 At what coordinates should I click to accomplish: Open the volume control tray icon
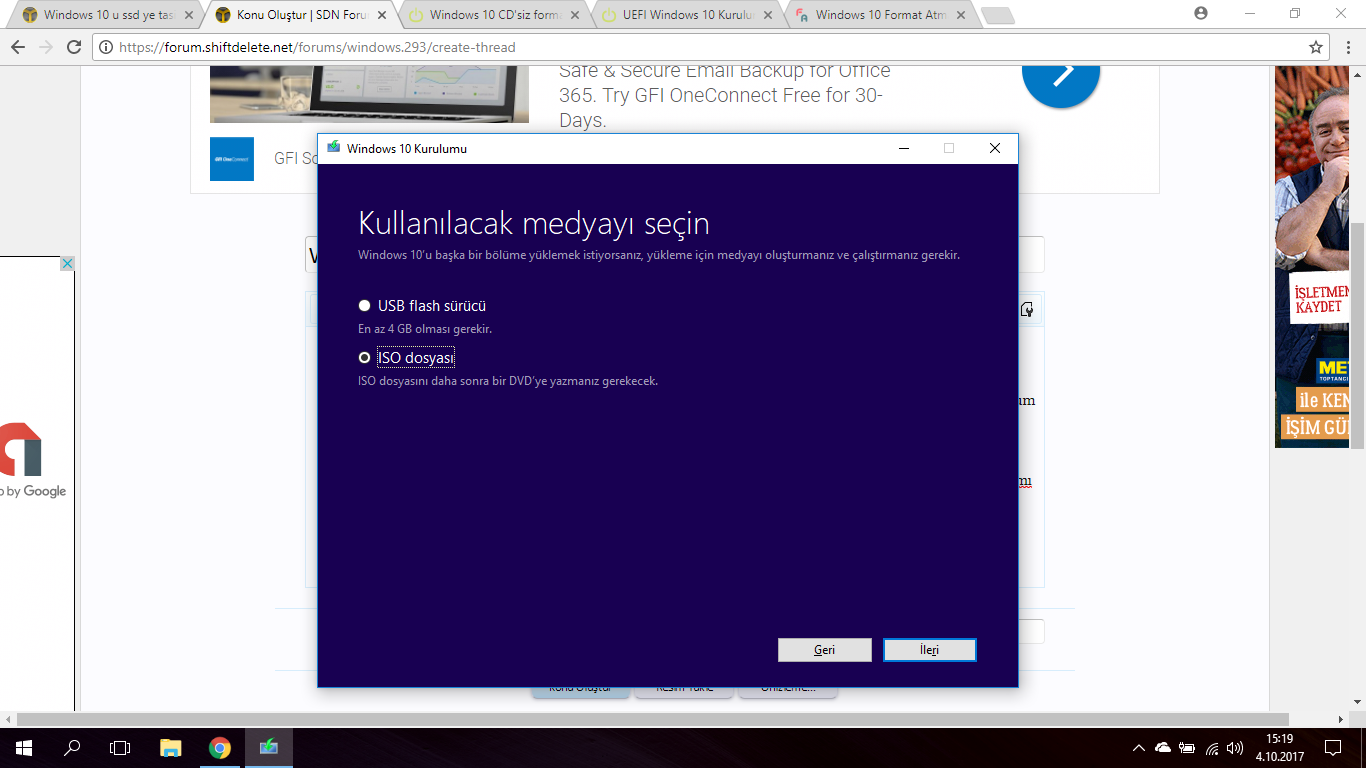pyautogui.click(x=1235, y=748)
